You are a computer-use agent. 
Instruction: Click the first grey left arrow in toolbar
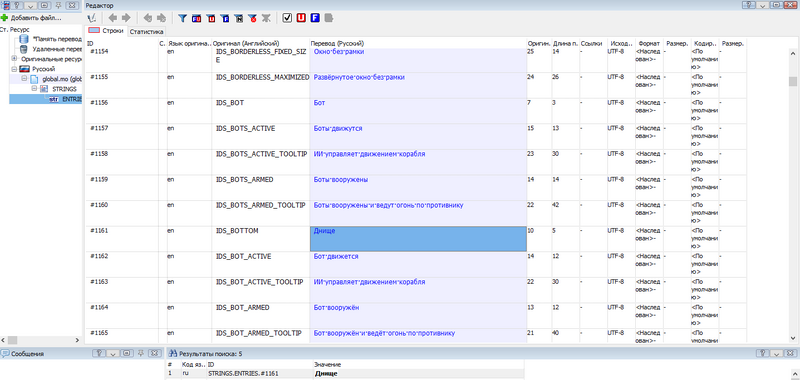[x=113, y=18]
